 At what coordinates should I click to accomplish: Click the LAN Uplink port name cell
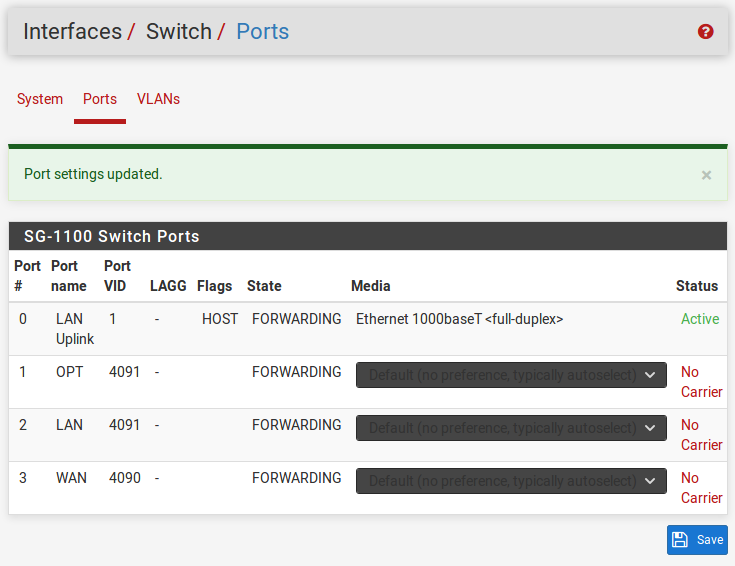[74, 329]
